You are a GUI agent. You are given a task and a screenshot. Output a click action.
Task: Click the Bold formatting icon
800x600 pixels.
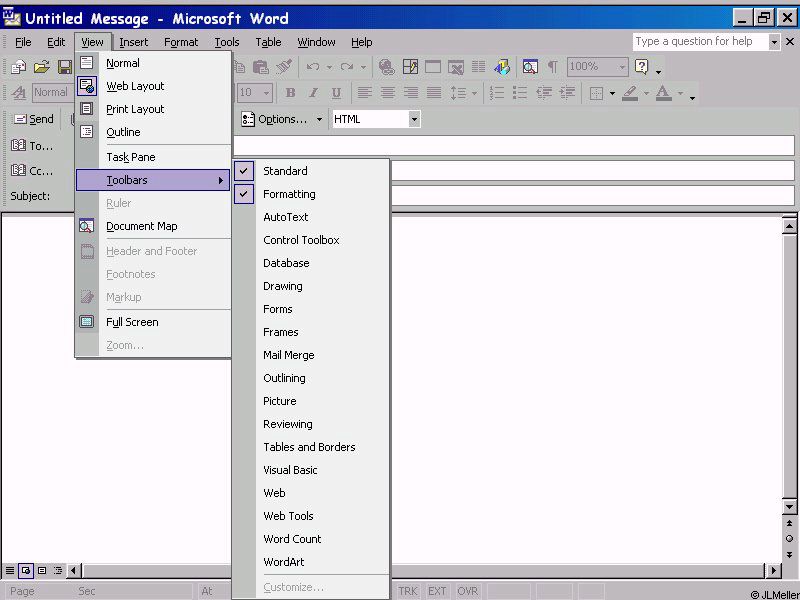point(290,93)
